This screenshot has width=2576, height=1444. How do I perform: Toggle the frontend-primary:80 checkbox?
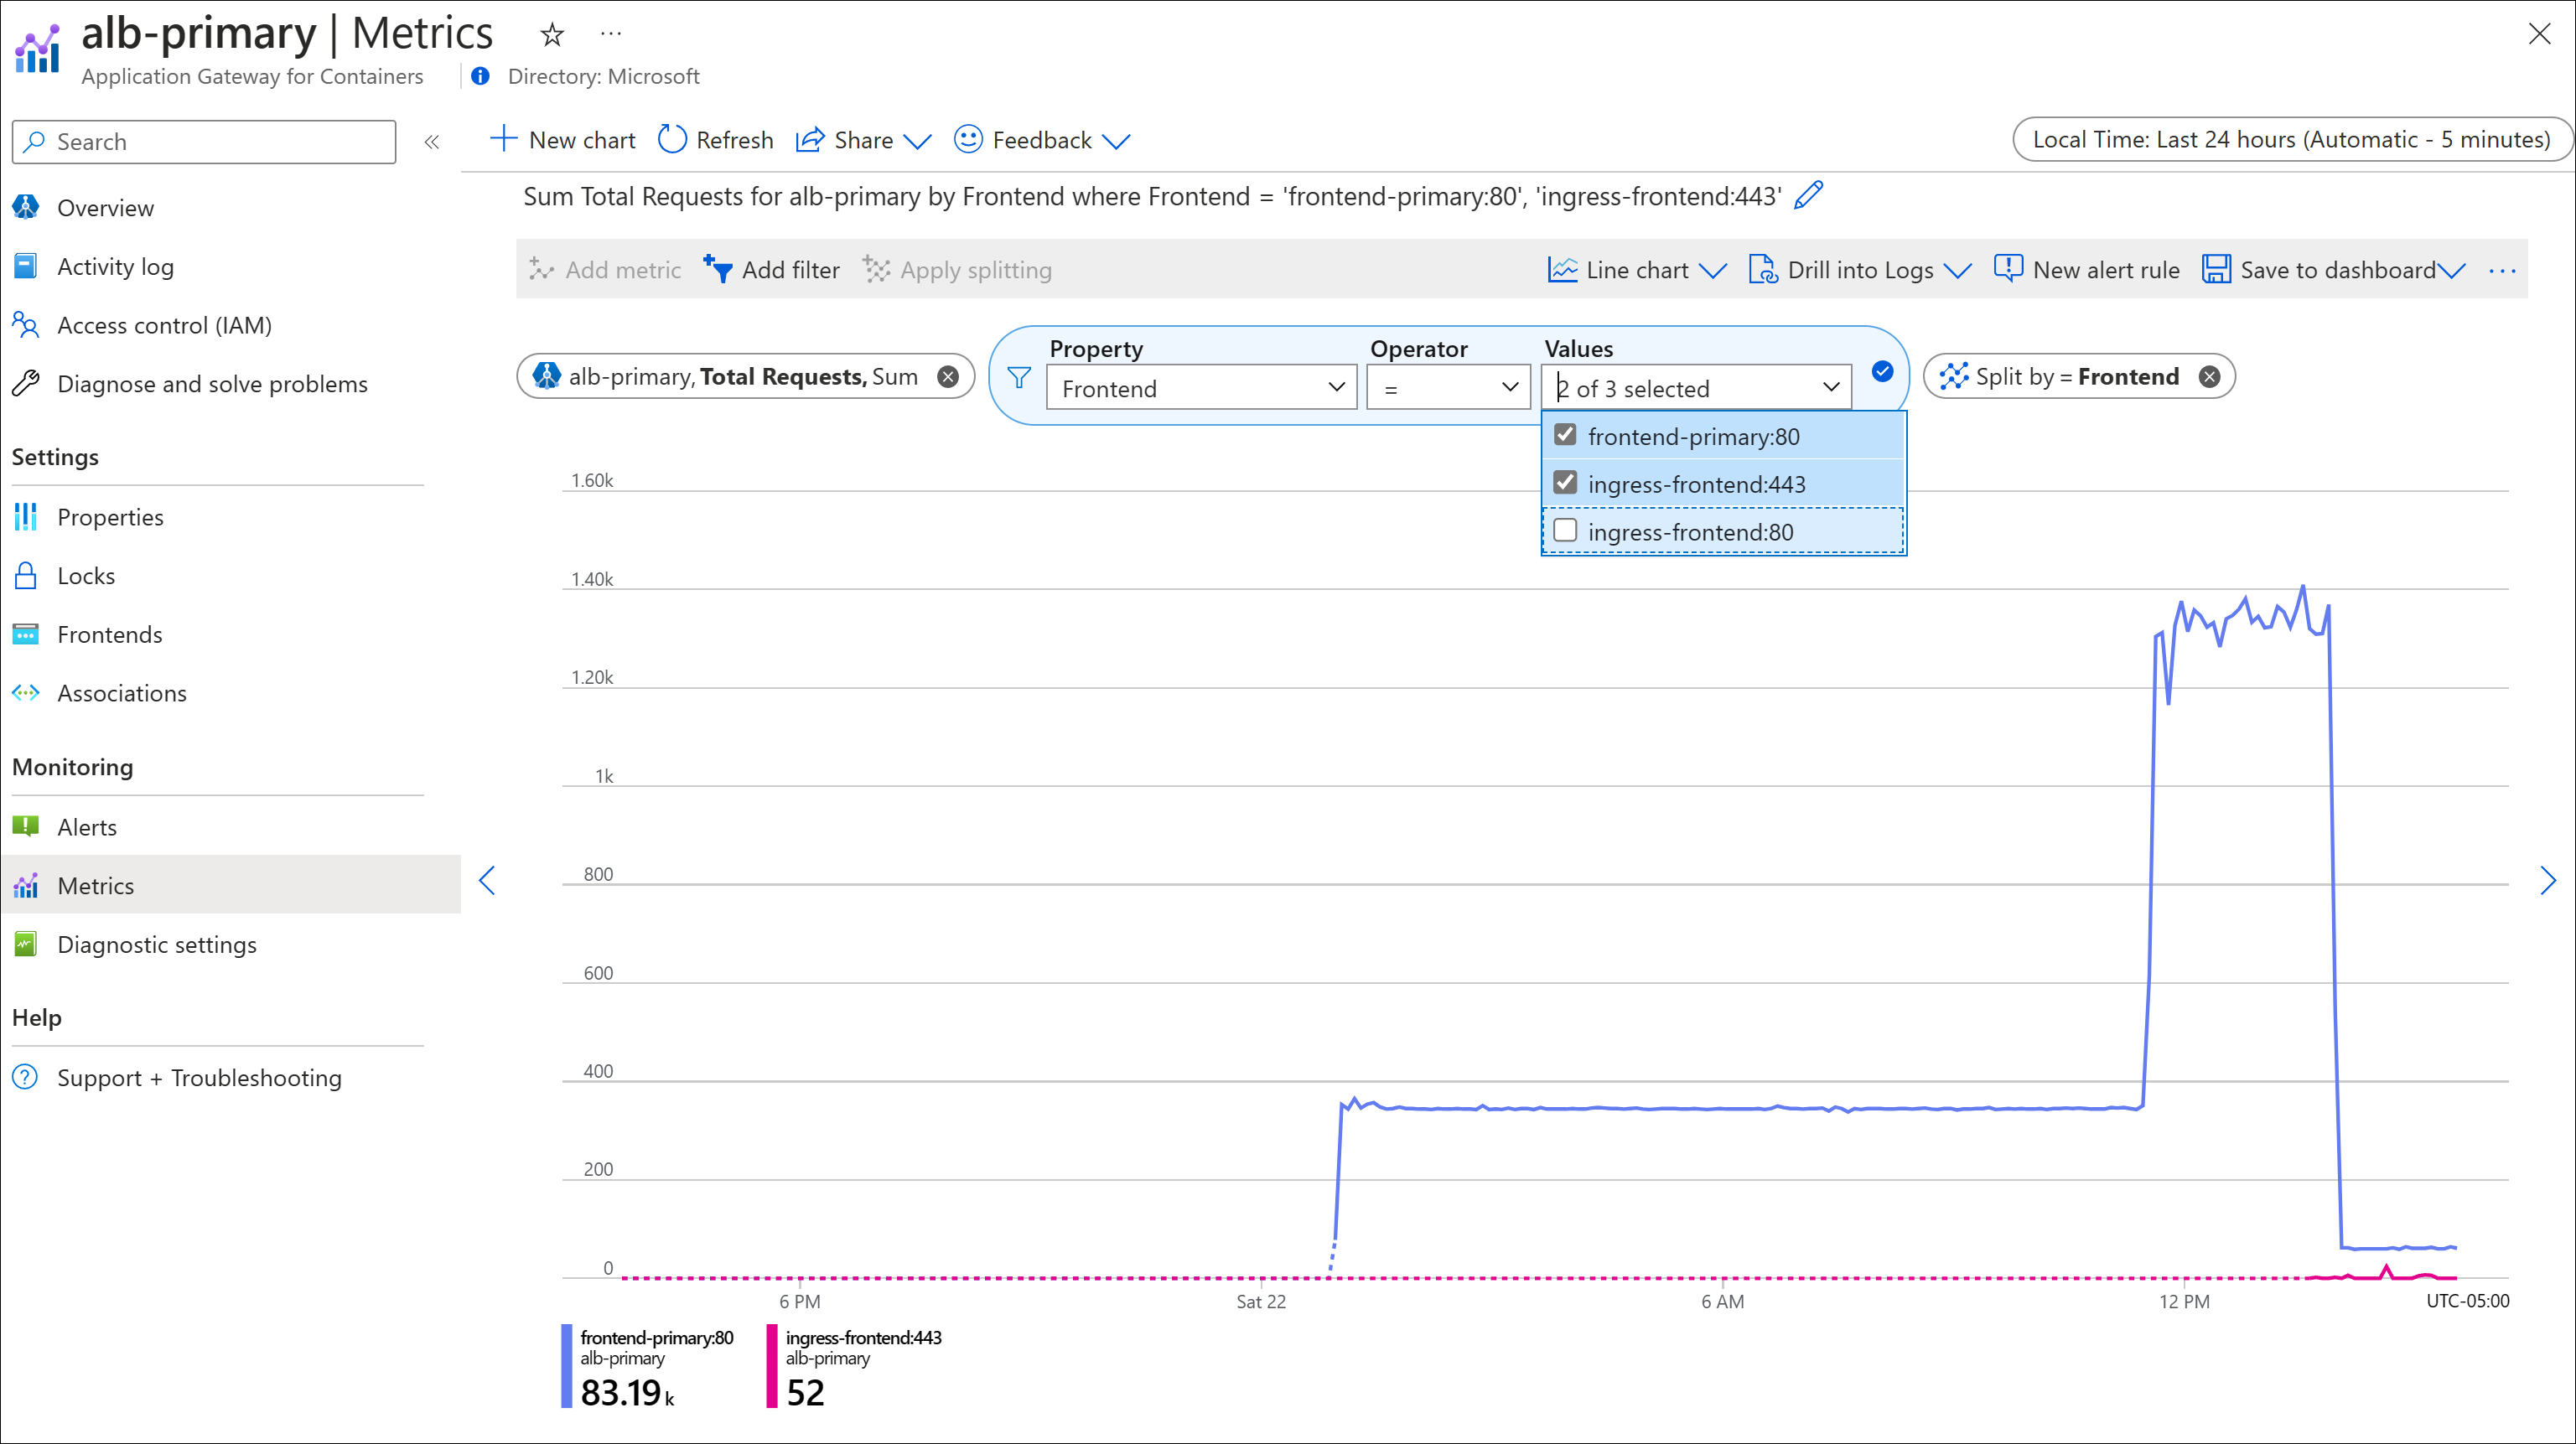coord(1566,433)
